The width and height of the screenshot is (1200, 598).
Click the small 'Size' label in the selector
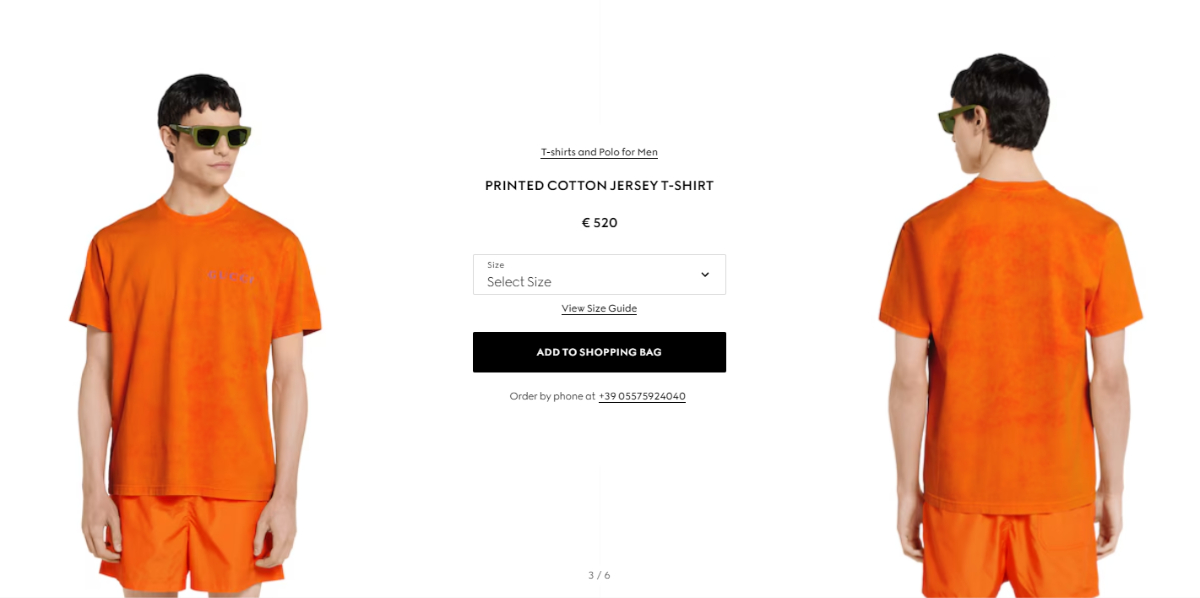click(495, 265)
